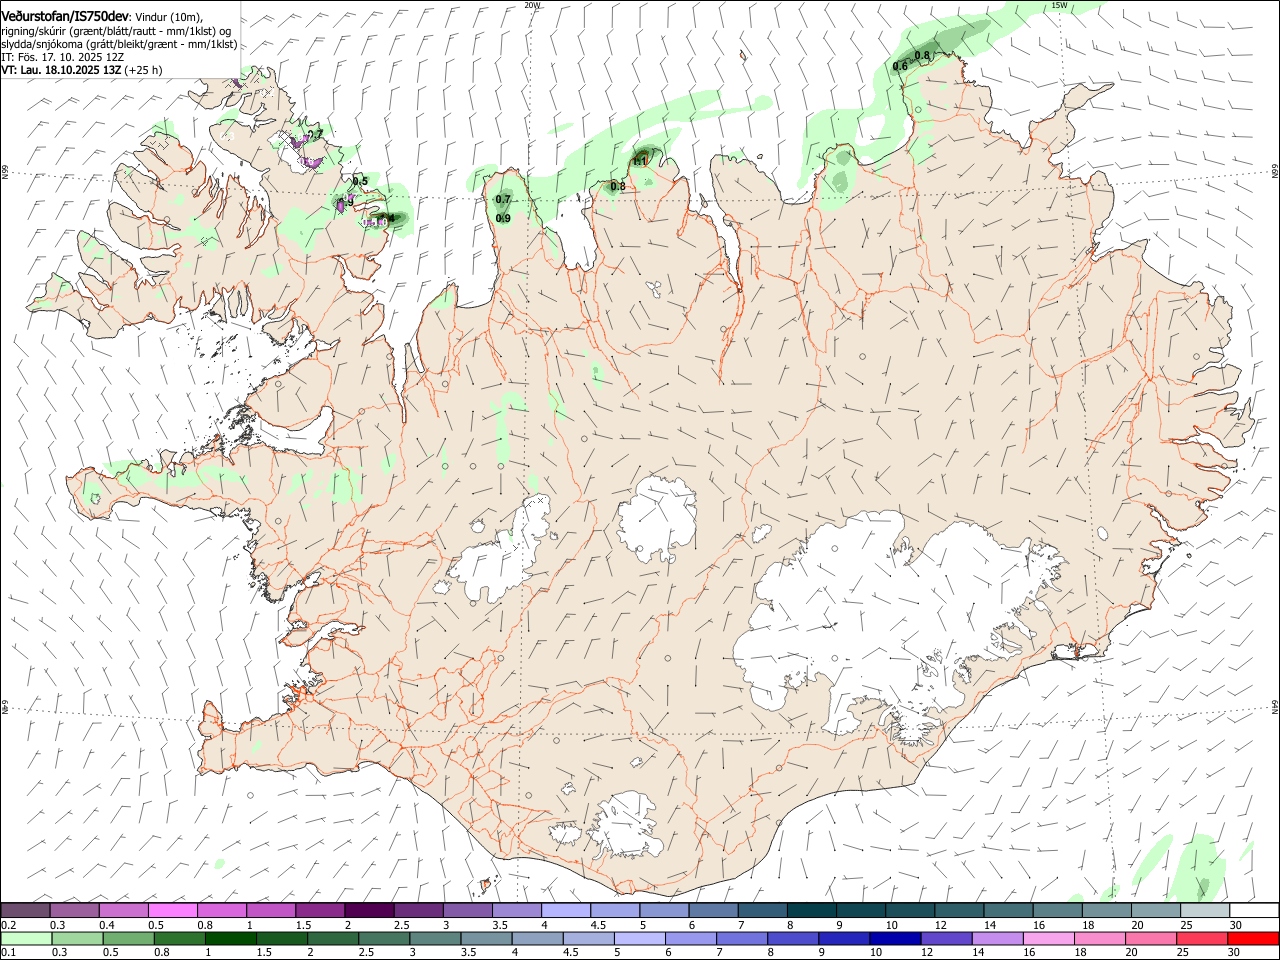Click the '(+25 h)' forecast offset text

tap(144, 70)
